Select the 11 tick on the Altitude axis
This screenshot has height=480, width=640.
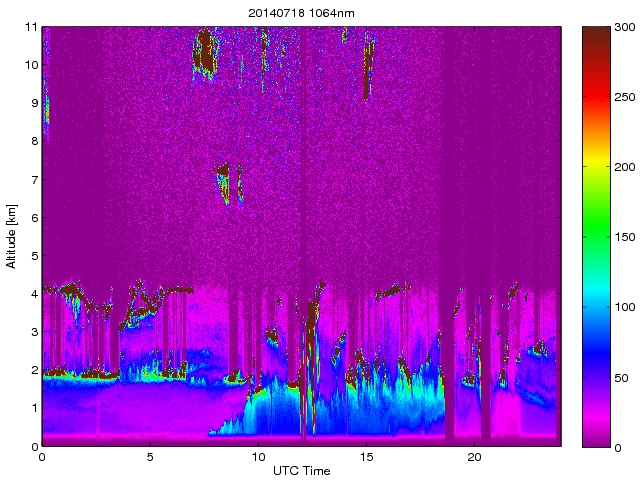[31, 27]
